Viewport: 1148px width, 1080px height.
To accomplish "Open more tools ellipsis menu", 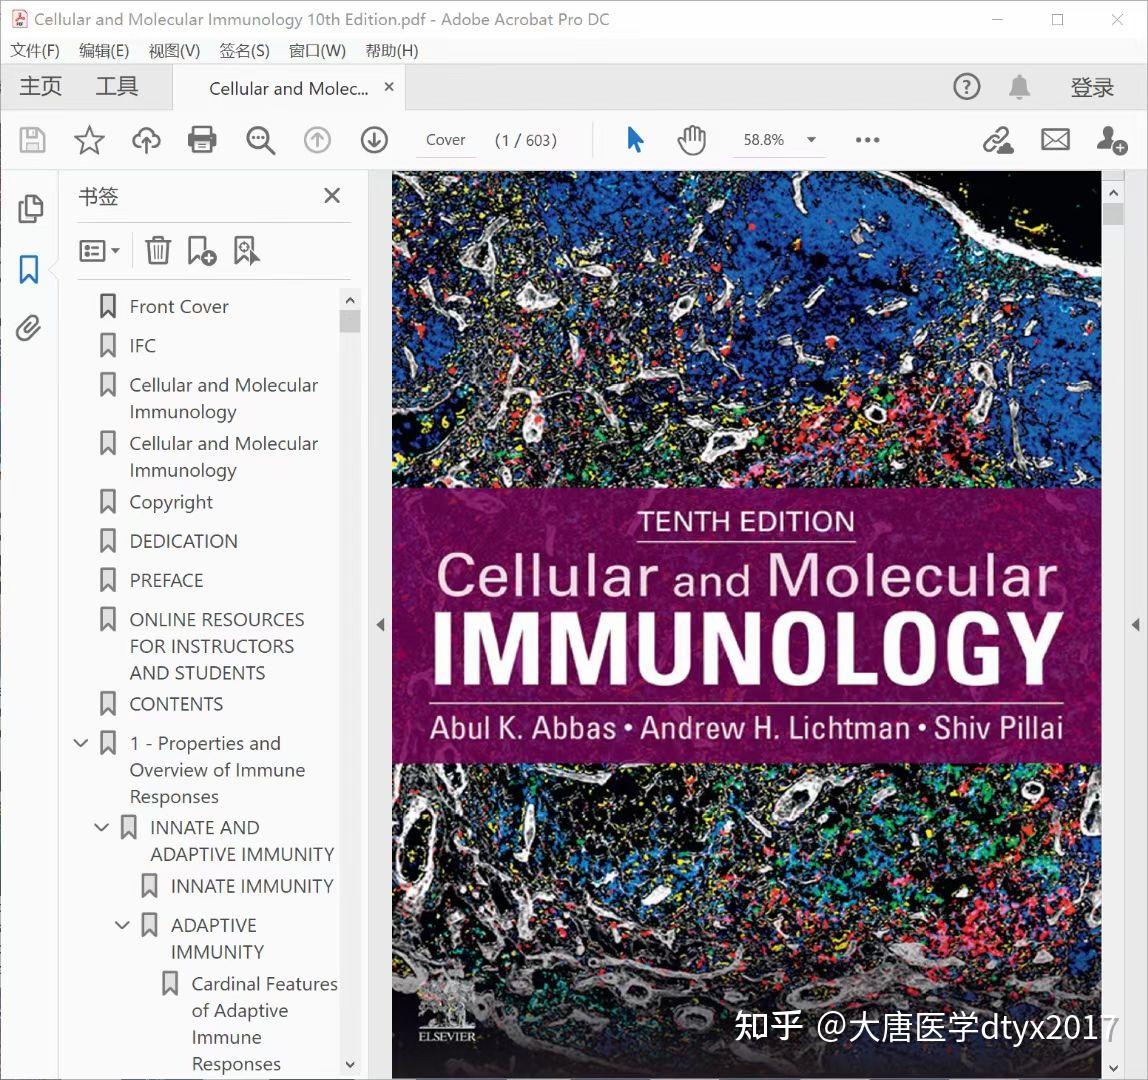I will [x=868, y=139].
